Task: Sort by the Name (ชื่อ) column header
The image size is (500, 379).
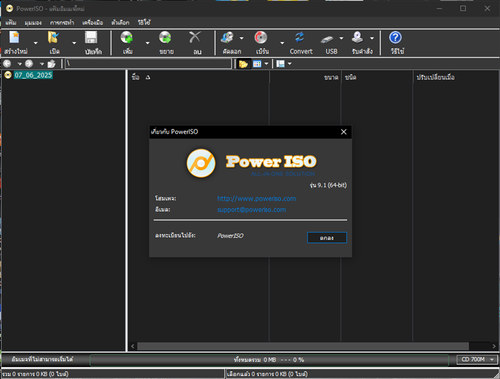Action: (198, 77)
